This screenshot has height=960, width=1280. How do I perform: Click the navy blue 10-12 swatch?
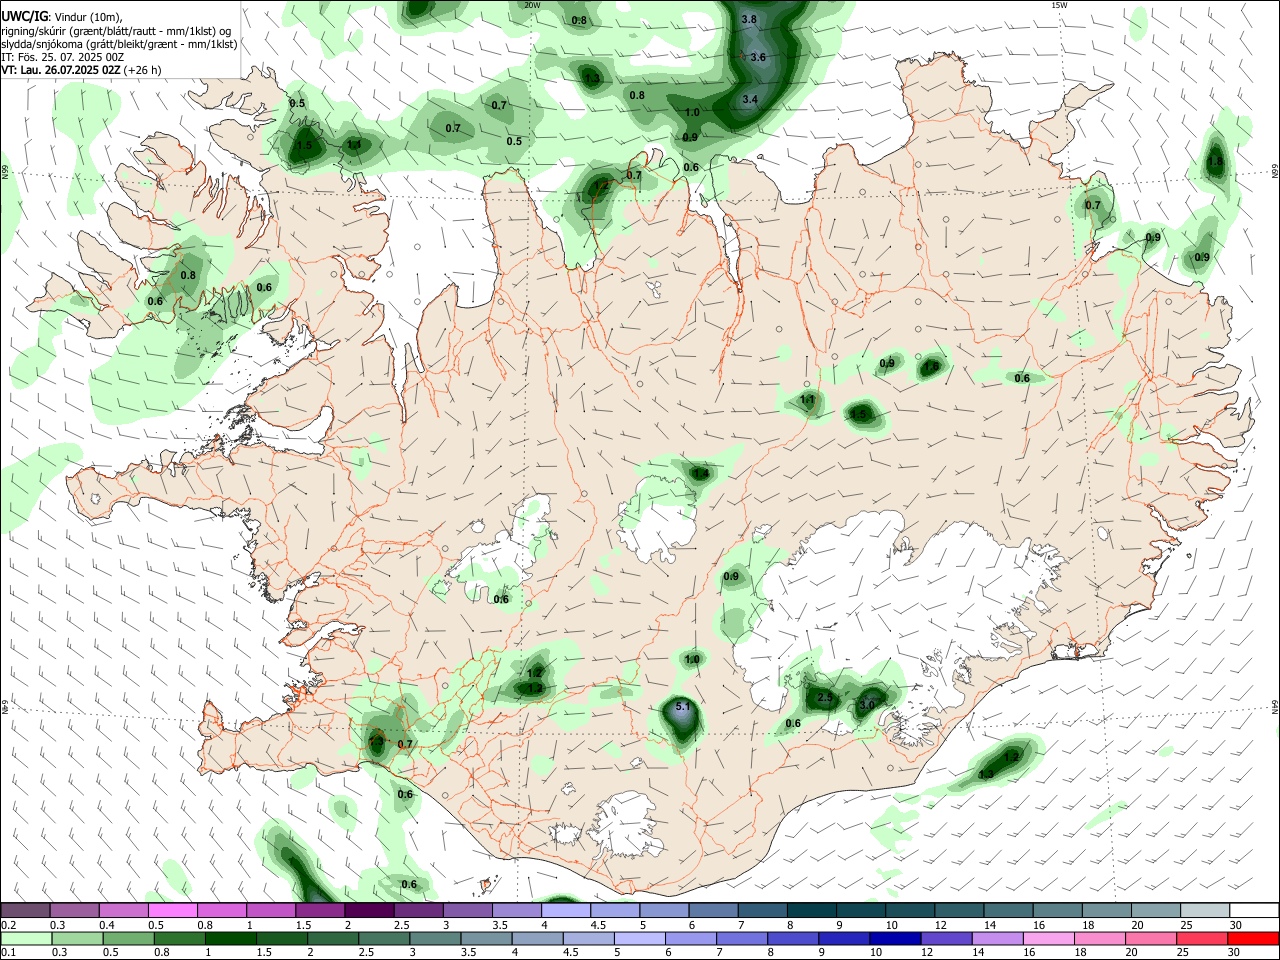pyautogui.click(x=893, y=938)
